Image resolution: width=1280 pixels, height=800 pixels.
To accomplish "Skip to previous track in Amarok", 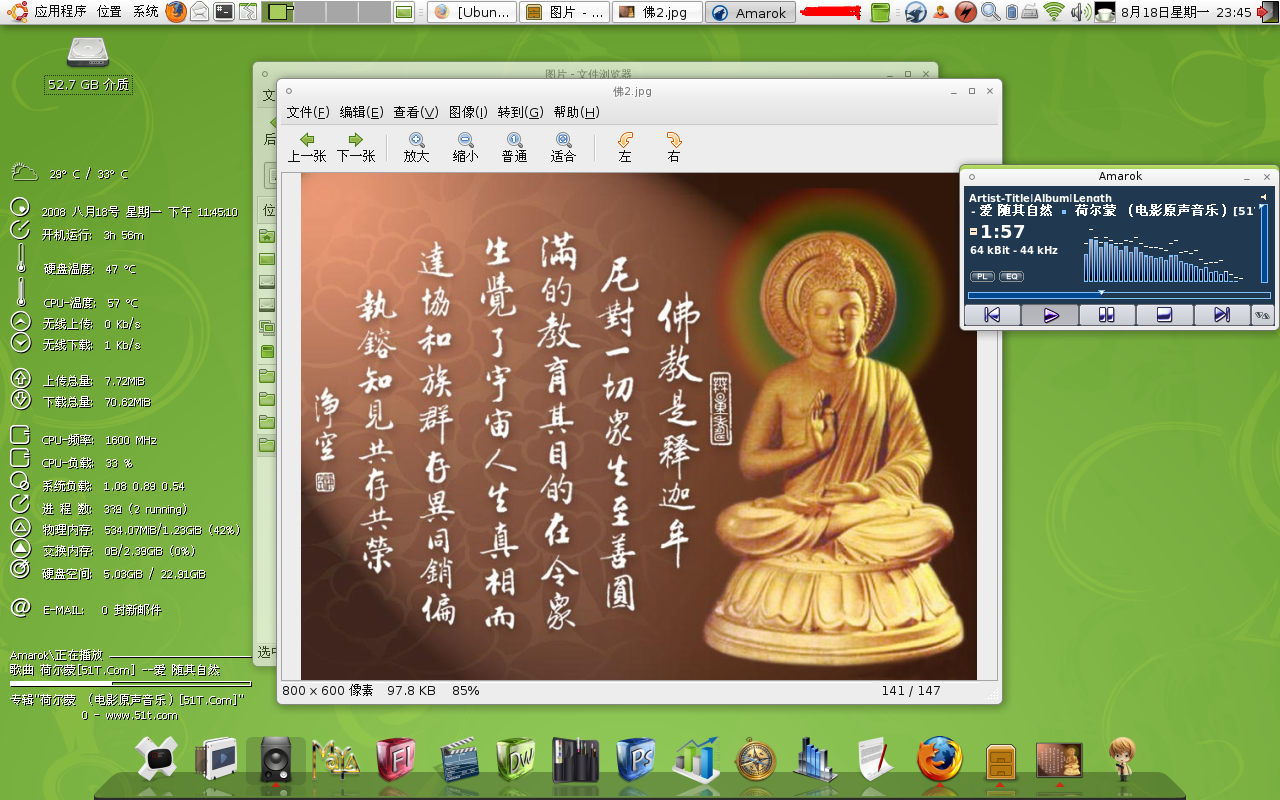I will [x=992, y=315].
